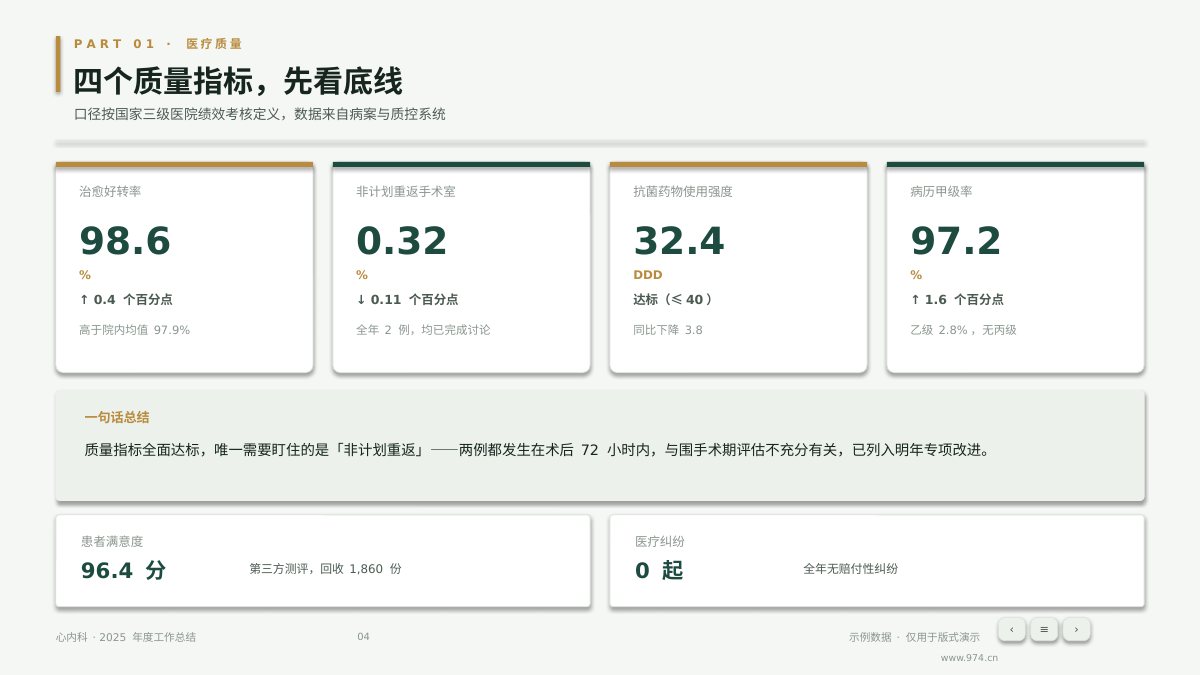This screenshot has width=1200, height=675.
Task: Click the 0 起 dispute count
Action: [x=659, y=570]
